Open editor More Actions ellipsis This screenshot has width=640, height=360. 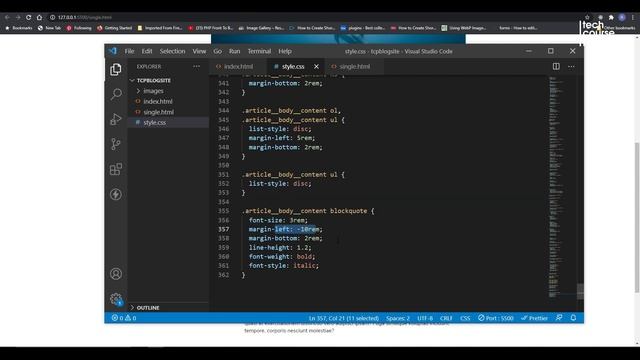click(571, 66)
